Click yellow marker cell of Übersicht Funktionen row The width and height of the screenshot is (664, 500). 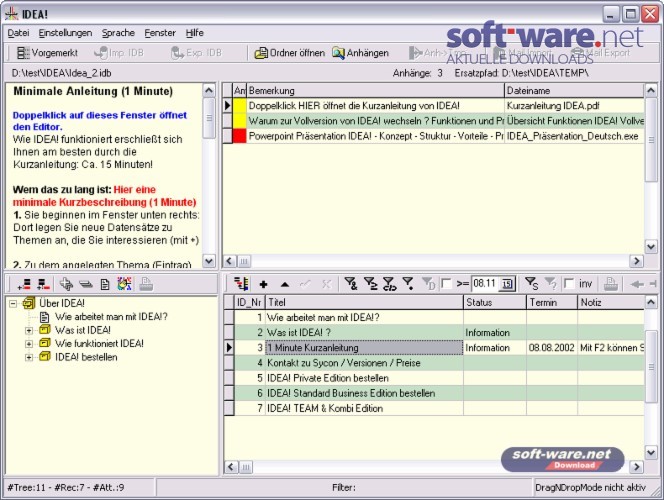click(x=240, y=121)
